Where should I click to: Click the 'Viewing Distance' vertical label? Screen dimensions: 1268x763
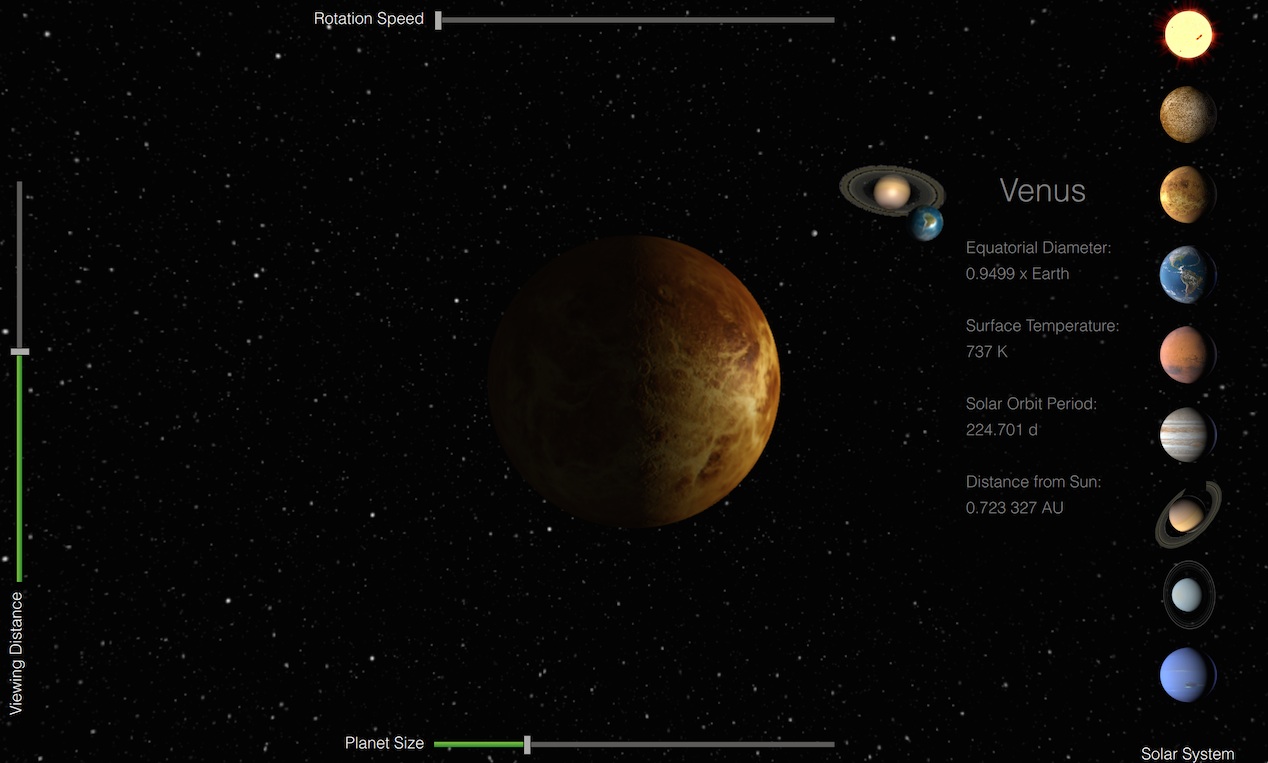pyautogui.click(x=16, y=653)
